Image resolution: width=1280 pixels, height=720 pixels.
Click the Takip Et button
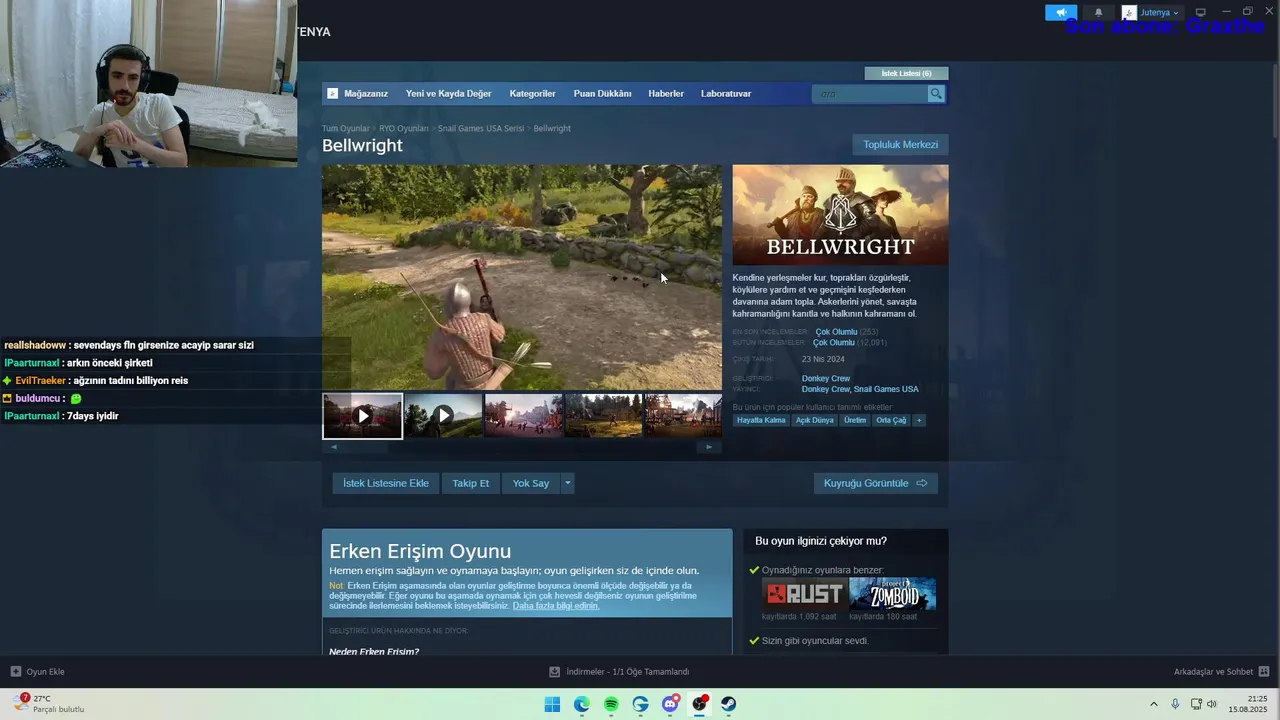pyautogui.click(x=471, y=483)
